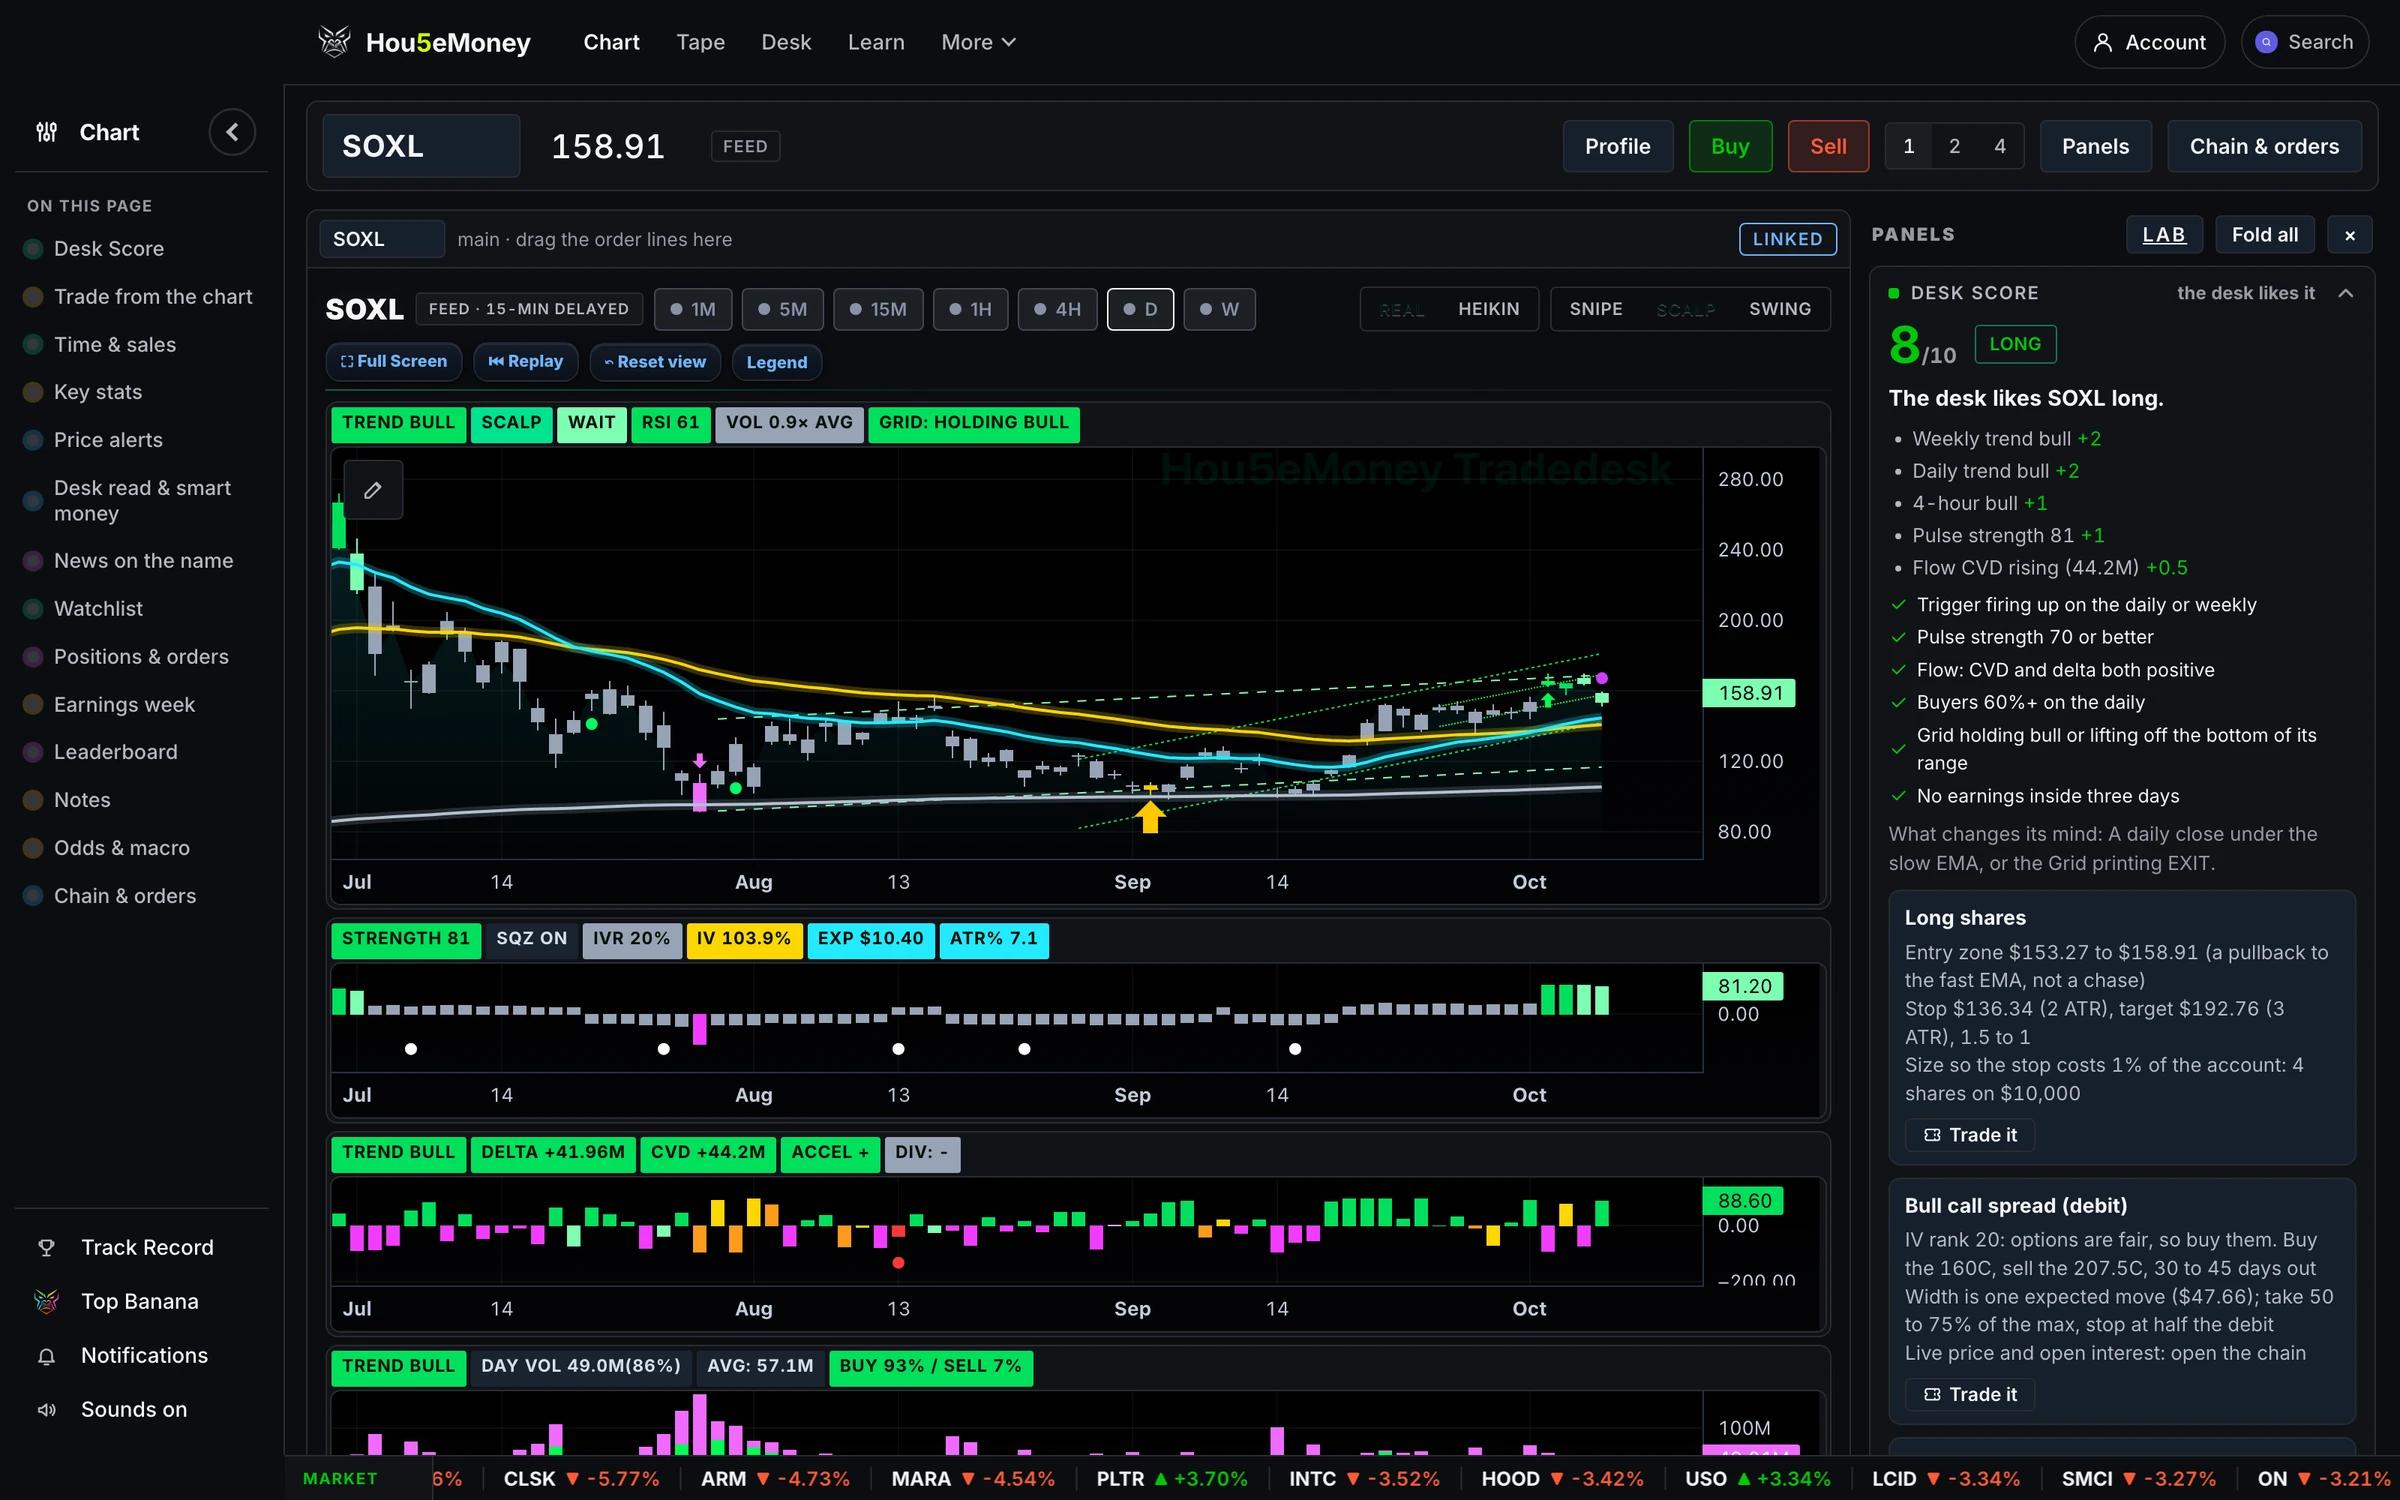The width and height of the screenshot is (2400, 1500).
Task: Click the pencil drawing tool on chart
Action: (x=373, y=490)
